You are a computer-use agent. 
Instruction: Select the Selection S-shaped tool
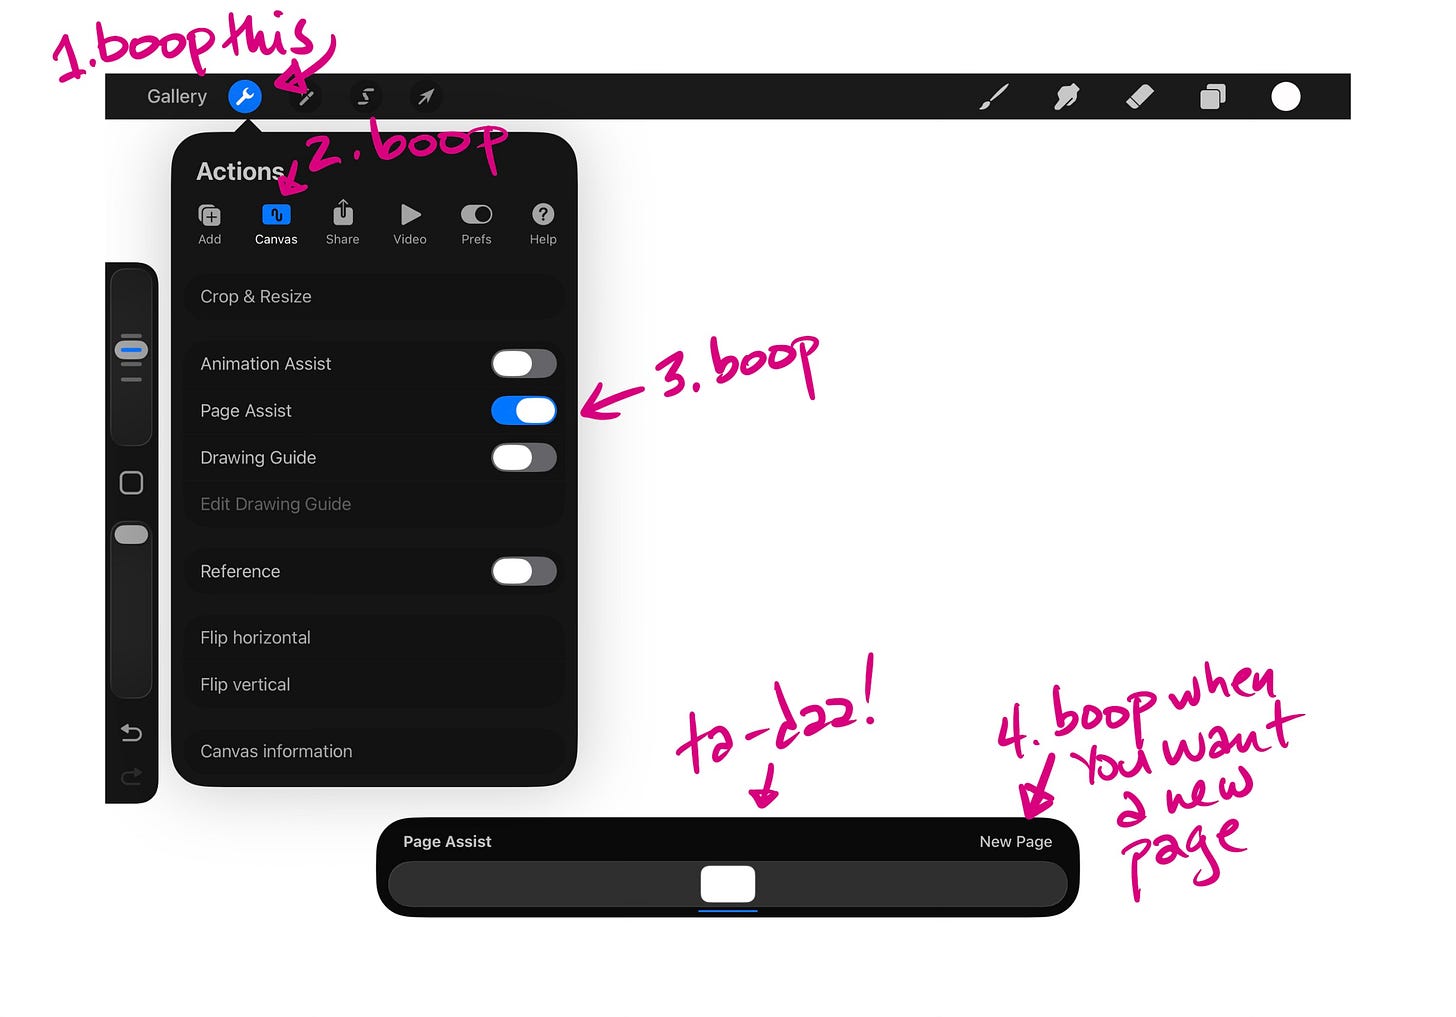tap(366, 97)
